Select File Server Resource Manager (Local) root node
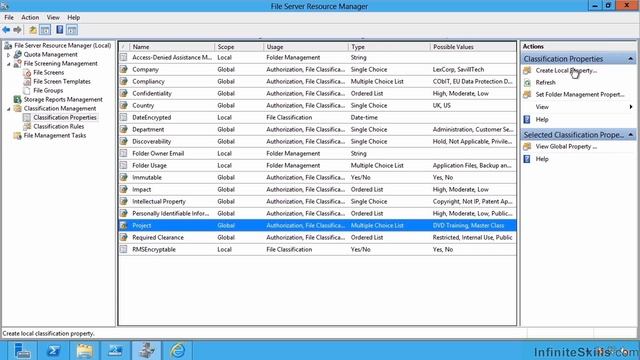 62,45
